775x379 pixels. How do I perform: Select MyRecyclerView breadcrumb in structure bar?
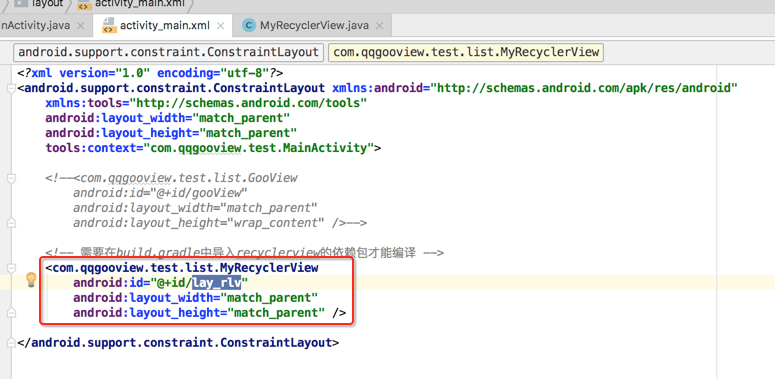[466, 52]
